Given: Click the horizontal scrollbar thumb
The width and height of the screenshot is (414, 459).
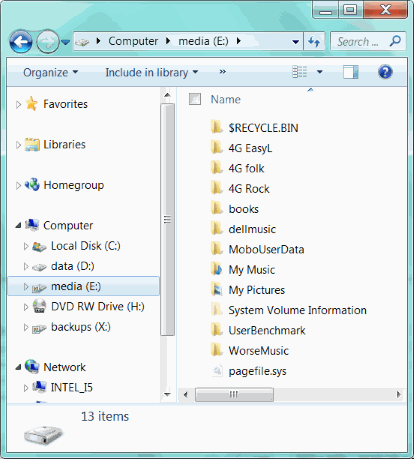Looking at the screenshot, I should [234, 394].
